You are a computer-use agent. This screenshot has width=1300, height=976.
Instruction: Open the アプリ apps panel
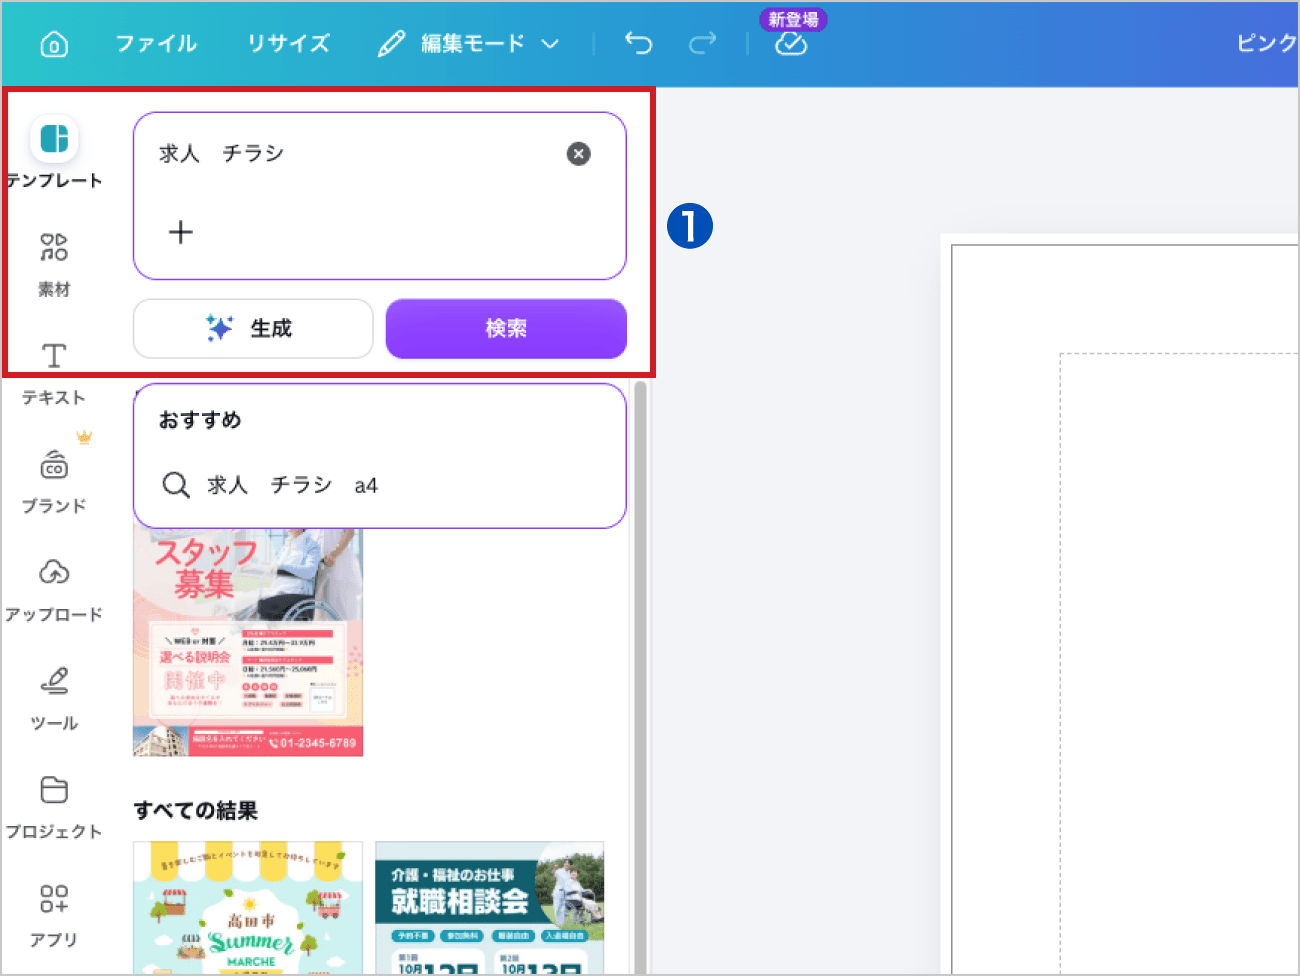(54, 914)
